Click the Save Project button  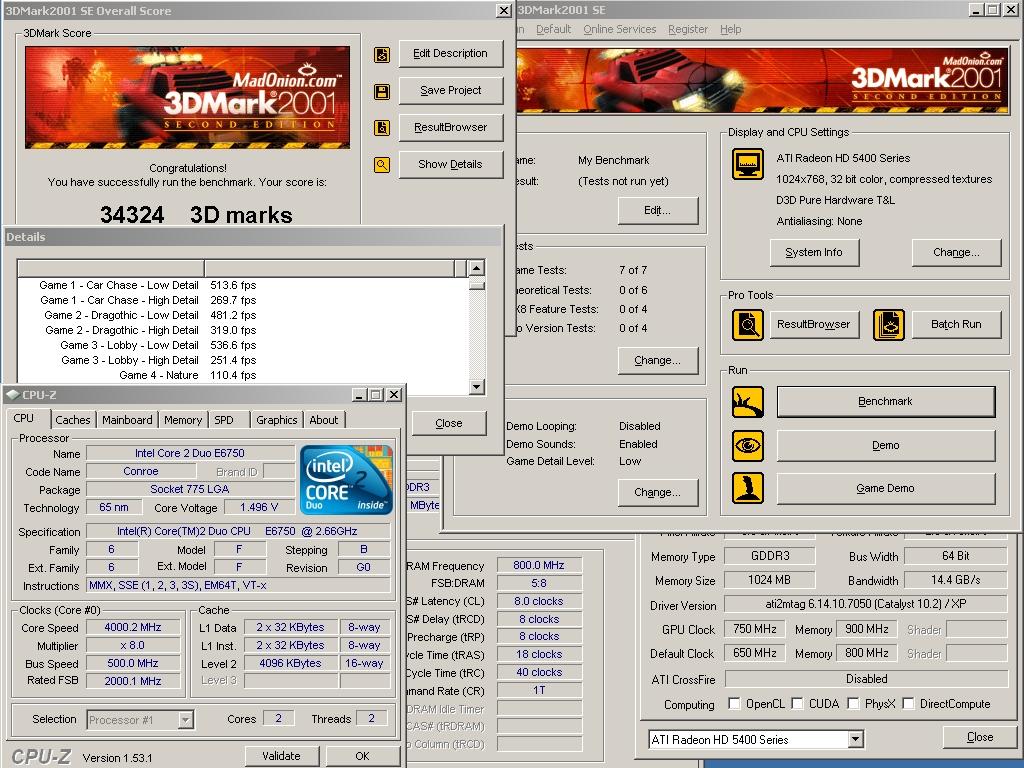point(451,90)
